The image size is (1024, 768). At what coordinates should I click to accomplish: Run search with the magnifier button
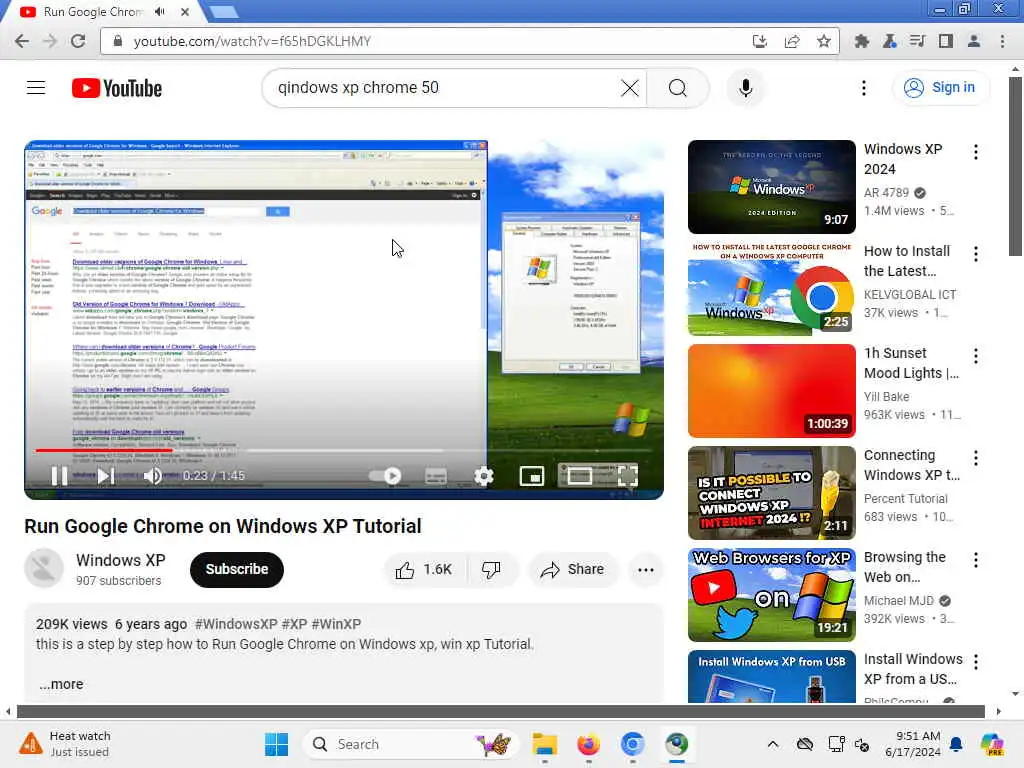[x=678, y=88]
